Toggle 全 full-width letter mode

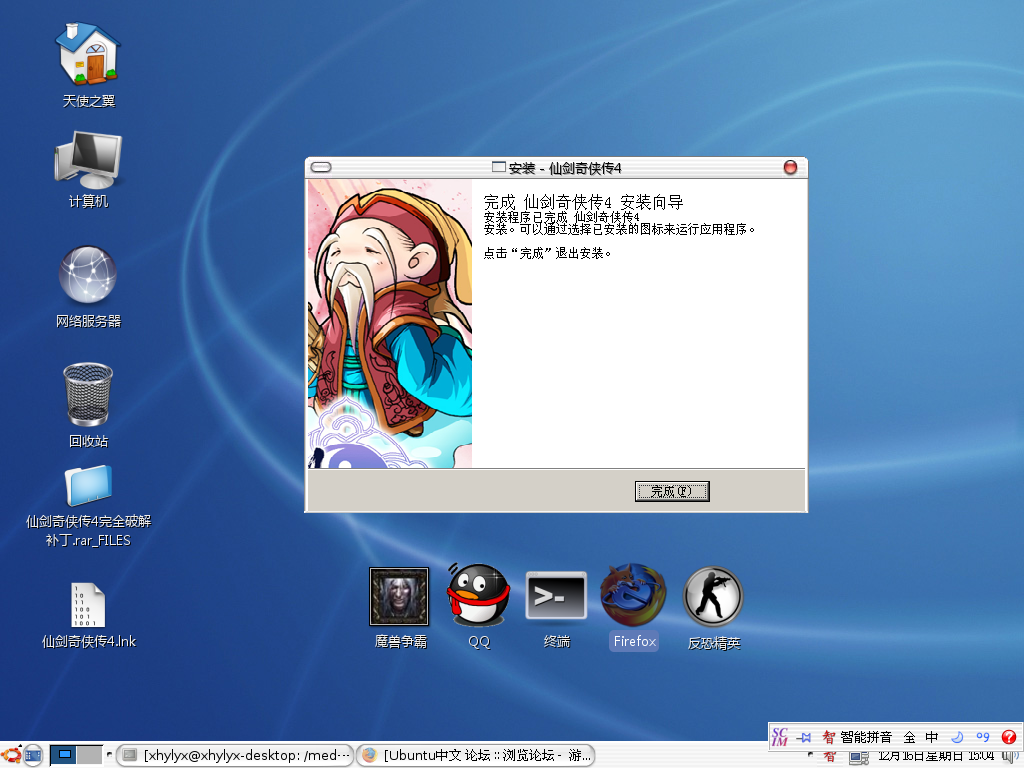(x=909, y=737)
